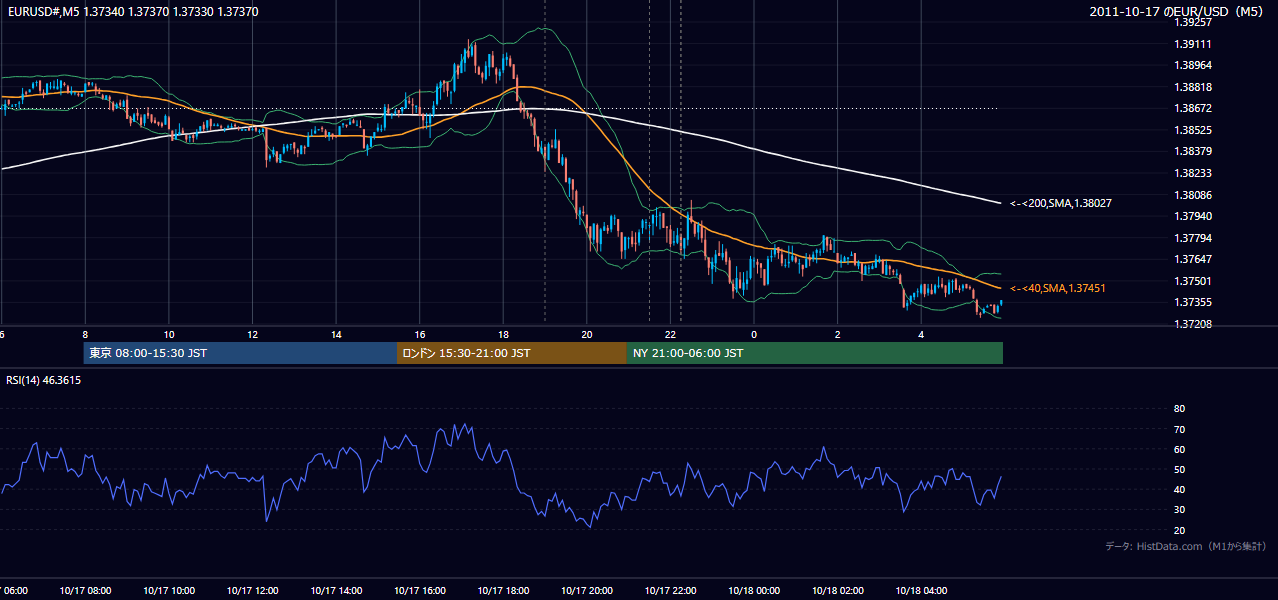Click the 10/17 12:00 time label
Viewport: 1278px width, 600px height.
pos(252,591)
